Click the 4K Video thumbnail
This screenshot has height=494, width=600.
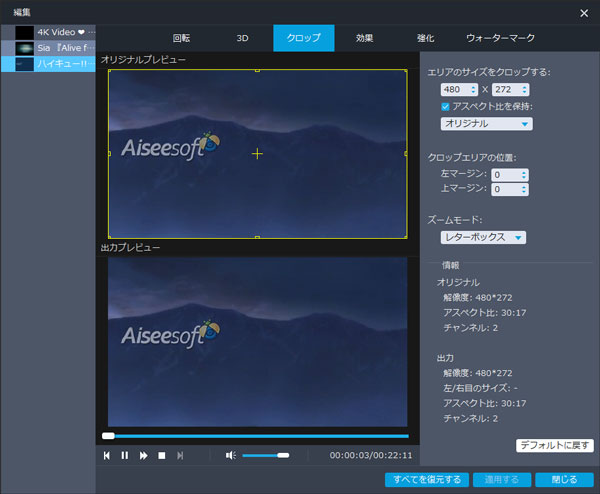point(24,33)
